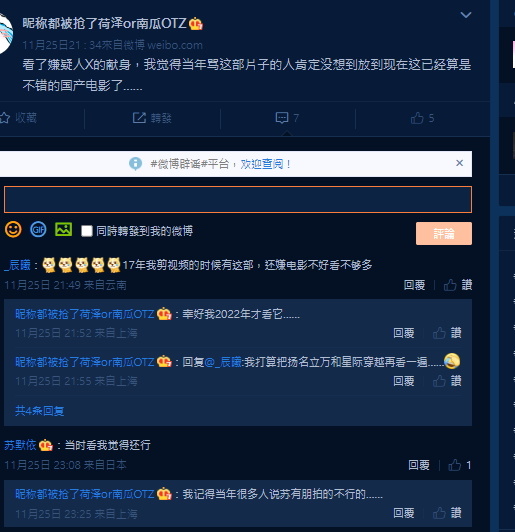Reply to _辰曦's comment via 回覆
The width and height of the screenshot is (515, 532).
[x=414, y=285]
